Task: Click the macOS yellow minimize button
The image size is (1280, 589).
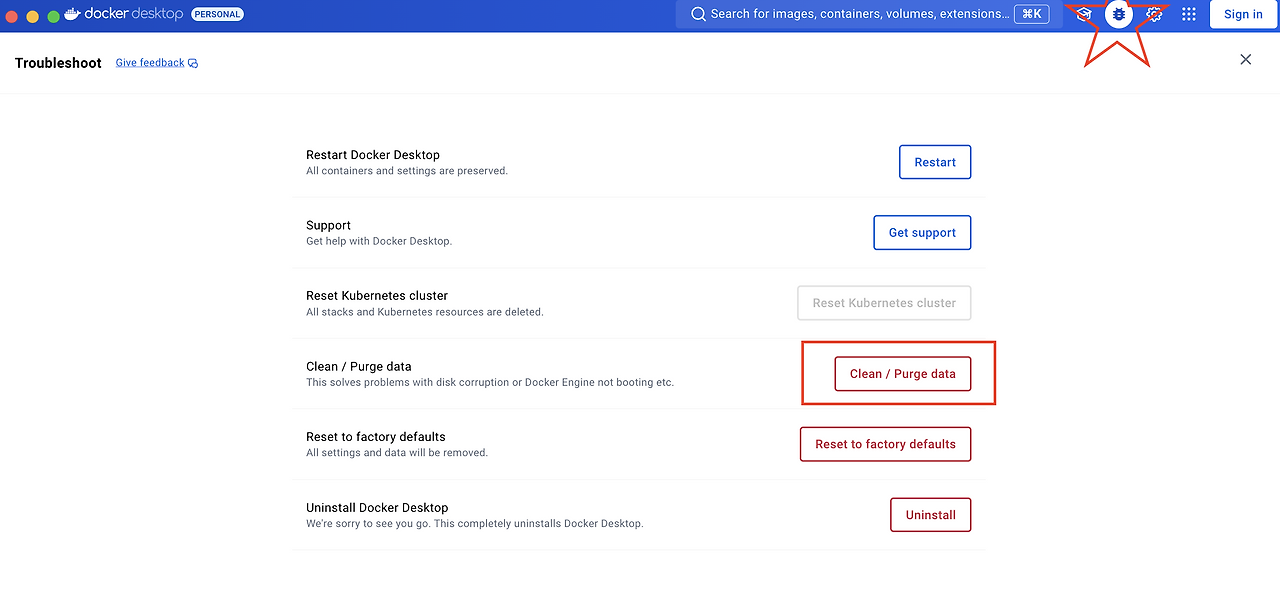Action: pos(33,16)
